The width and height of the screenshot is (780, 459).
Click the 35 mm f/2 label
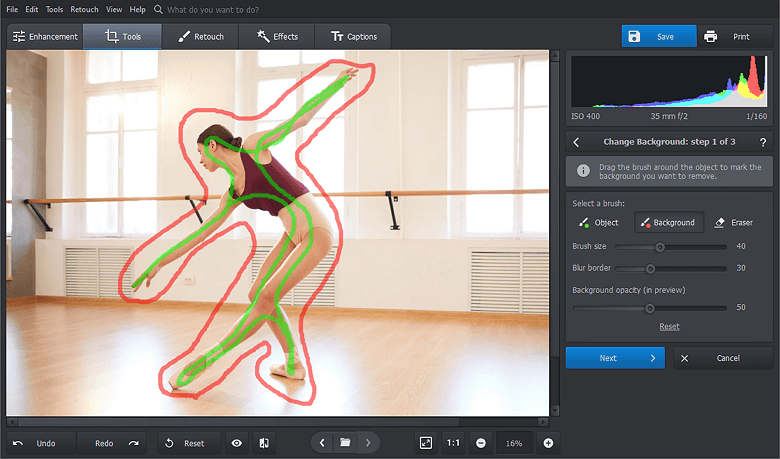[x=669, y=116]
